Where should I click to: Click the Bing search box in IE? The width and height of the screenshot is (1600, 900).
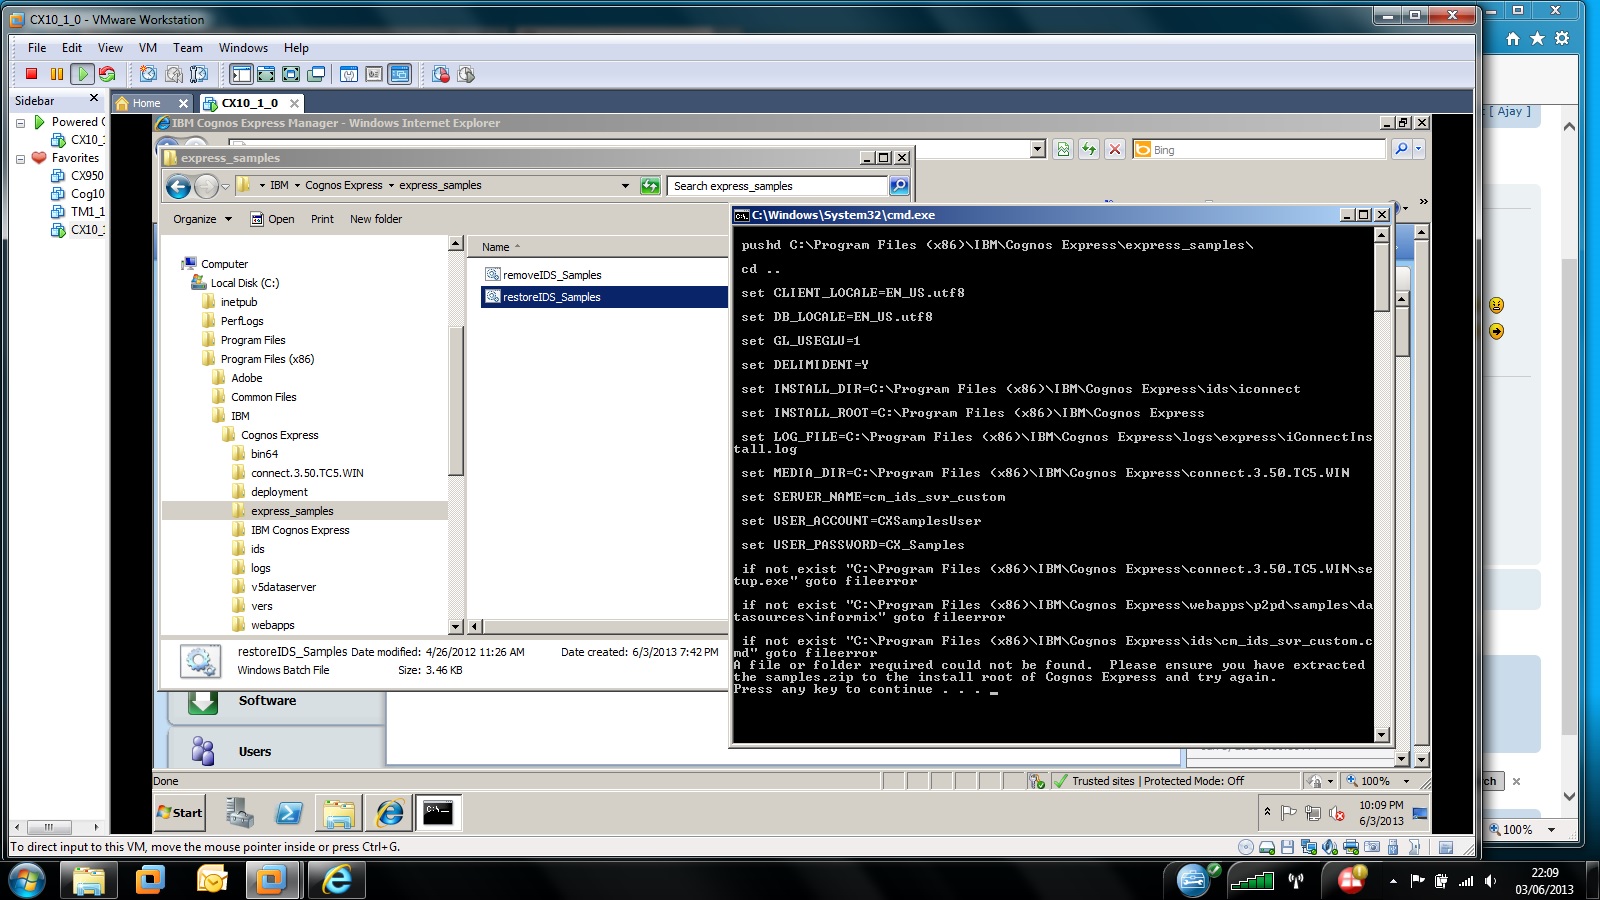pyautogui.click(x=1260, y=149)
